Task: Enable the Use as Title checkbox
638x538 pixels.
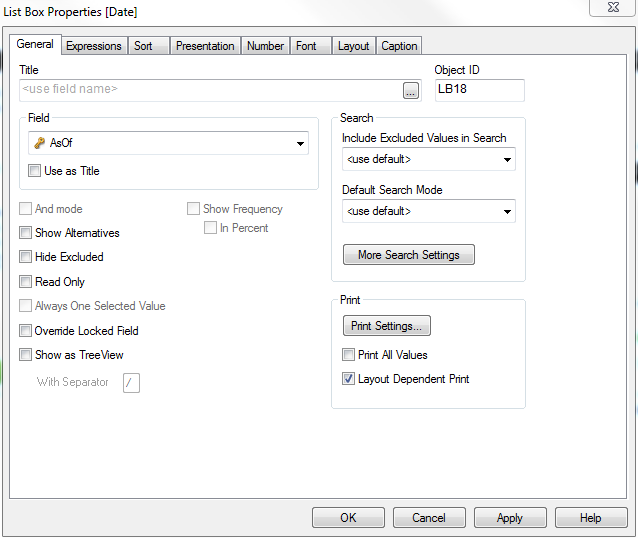Action: 35,171
